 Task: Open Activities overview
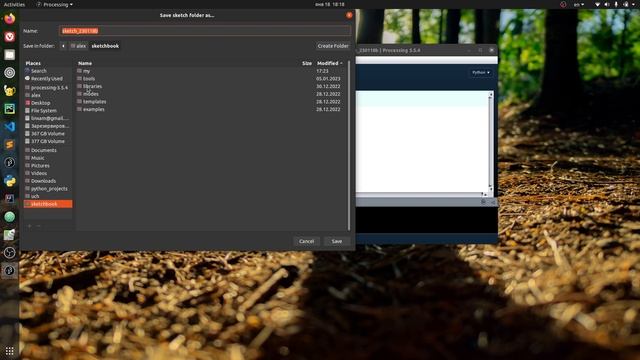[x=14, y=4]
